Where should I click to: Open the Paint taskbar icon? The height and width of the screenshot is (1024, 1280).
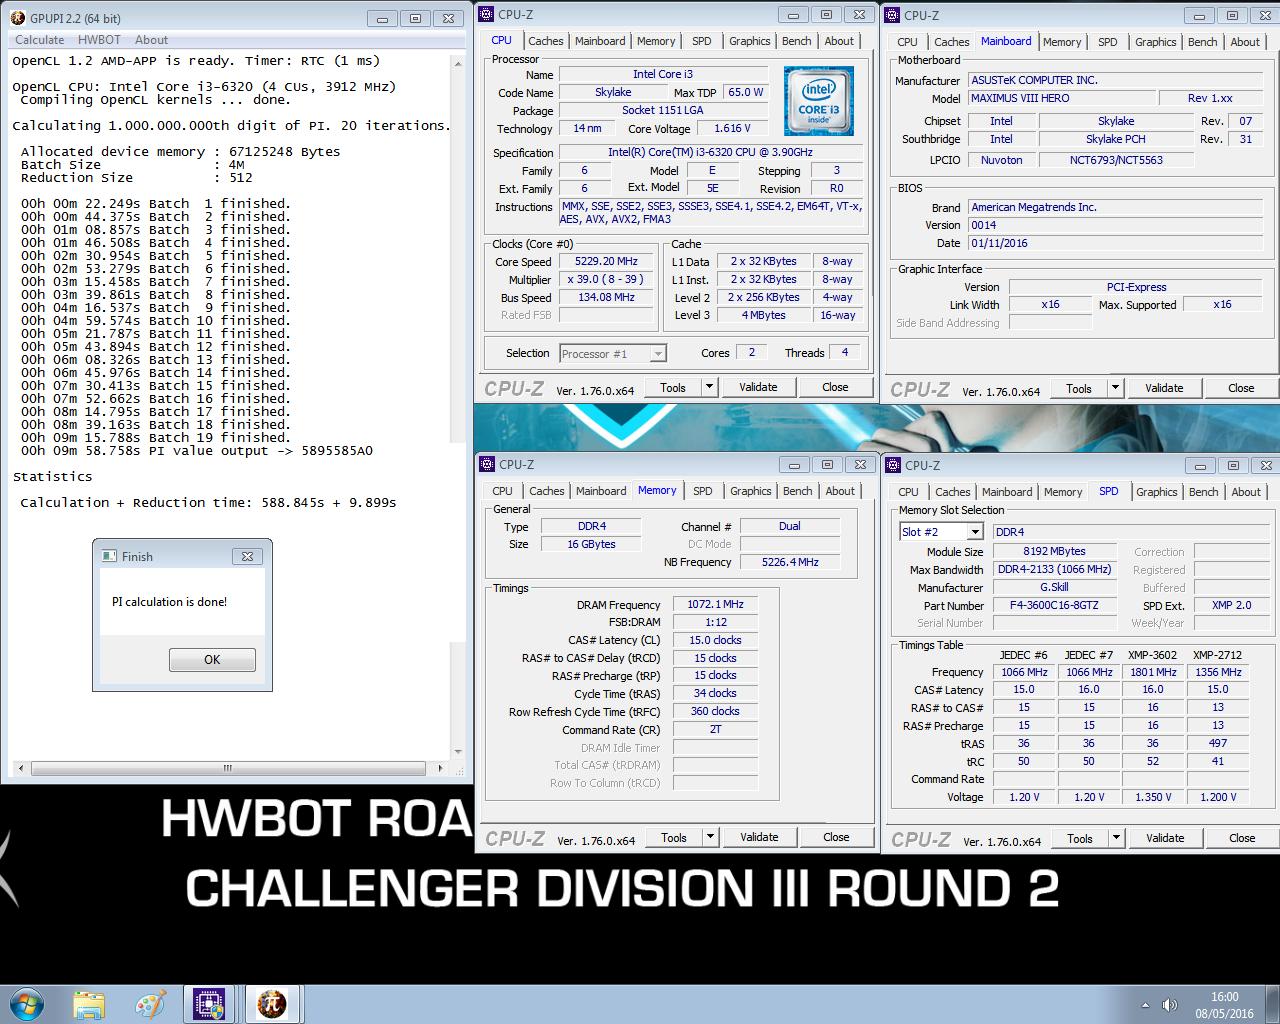click(150, 1004)
